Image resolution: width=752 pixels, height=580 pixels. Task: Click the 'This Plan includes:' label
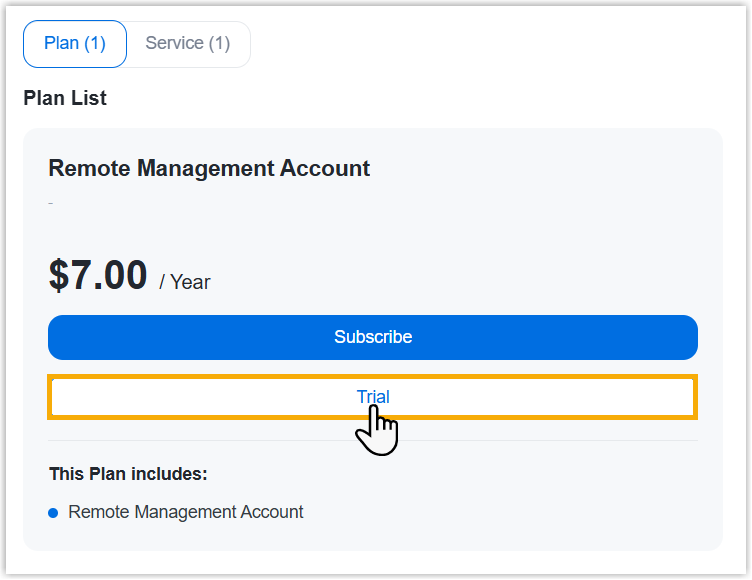tap(128, 474)
